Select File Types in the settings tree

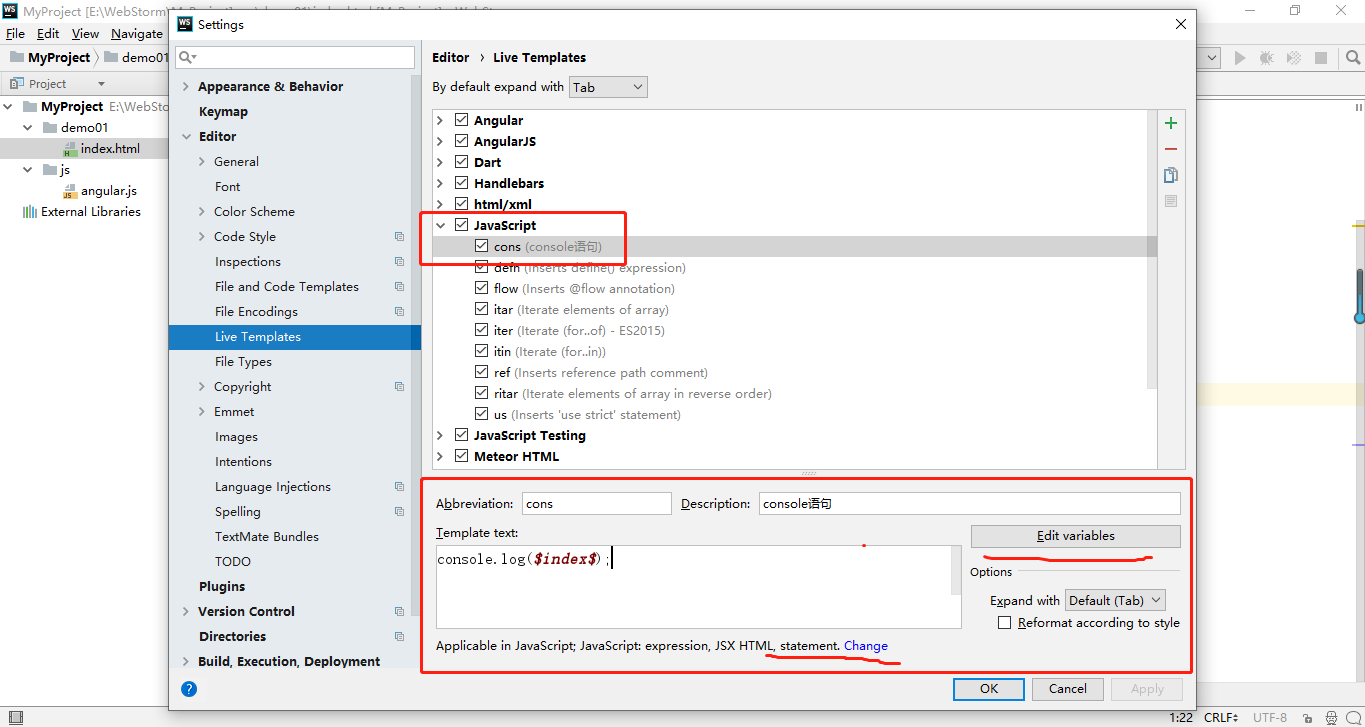[x=243, y=362]
